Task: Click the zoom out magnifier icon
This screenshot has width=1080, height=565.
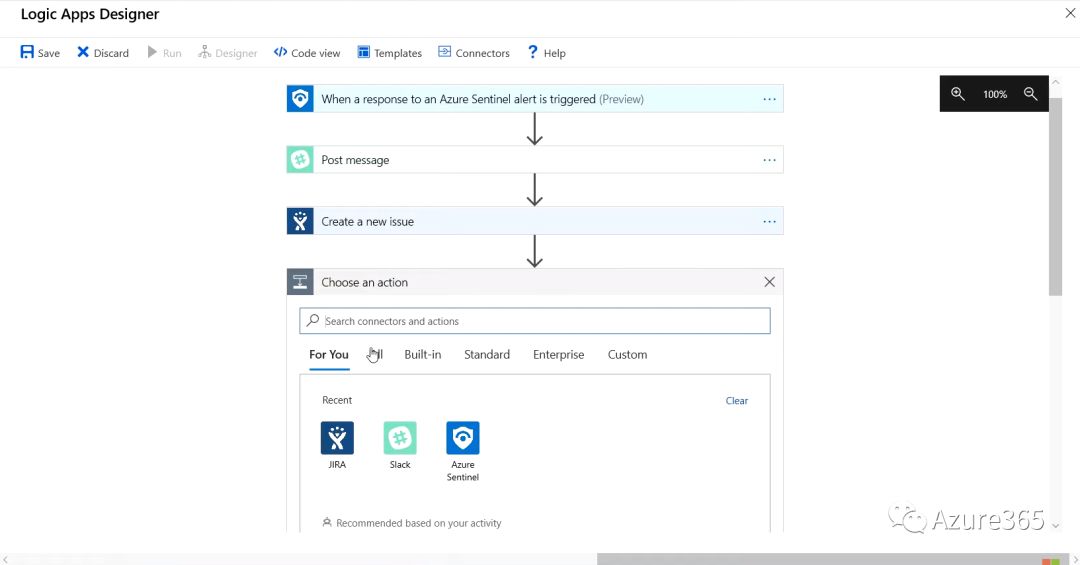Action: [x=1030, y=94]
